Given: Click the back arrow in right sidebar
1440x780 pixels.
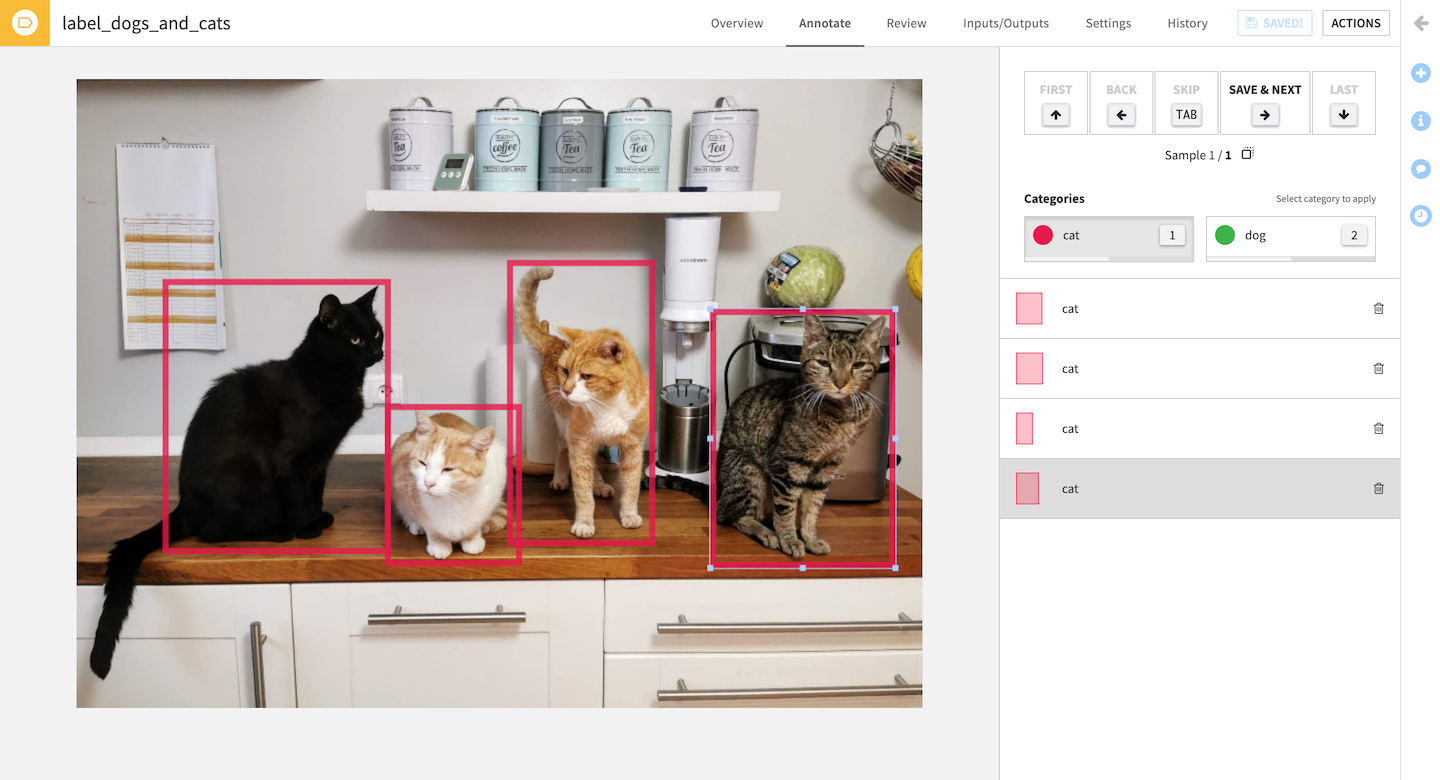Looking at the screenshot, I should [x=1421, y=23].
